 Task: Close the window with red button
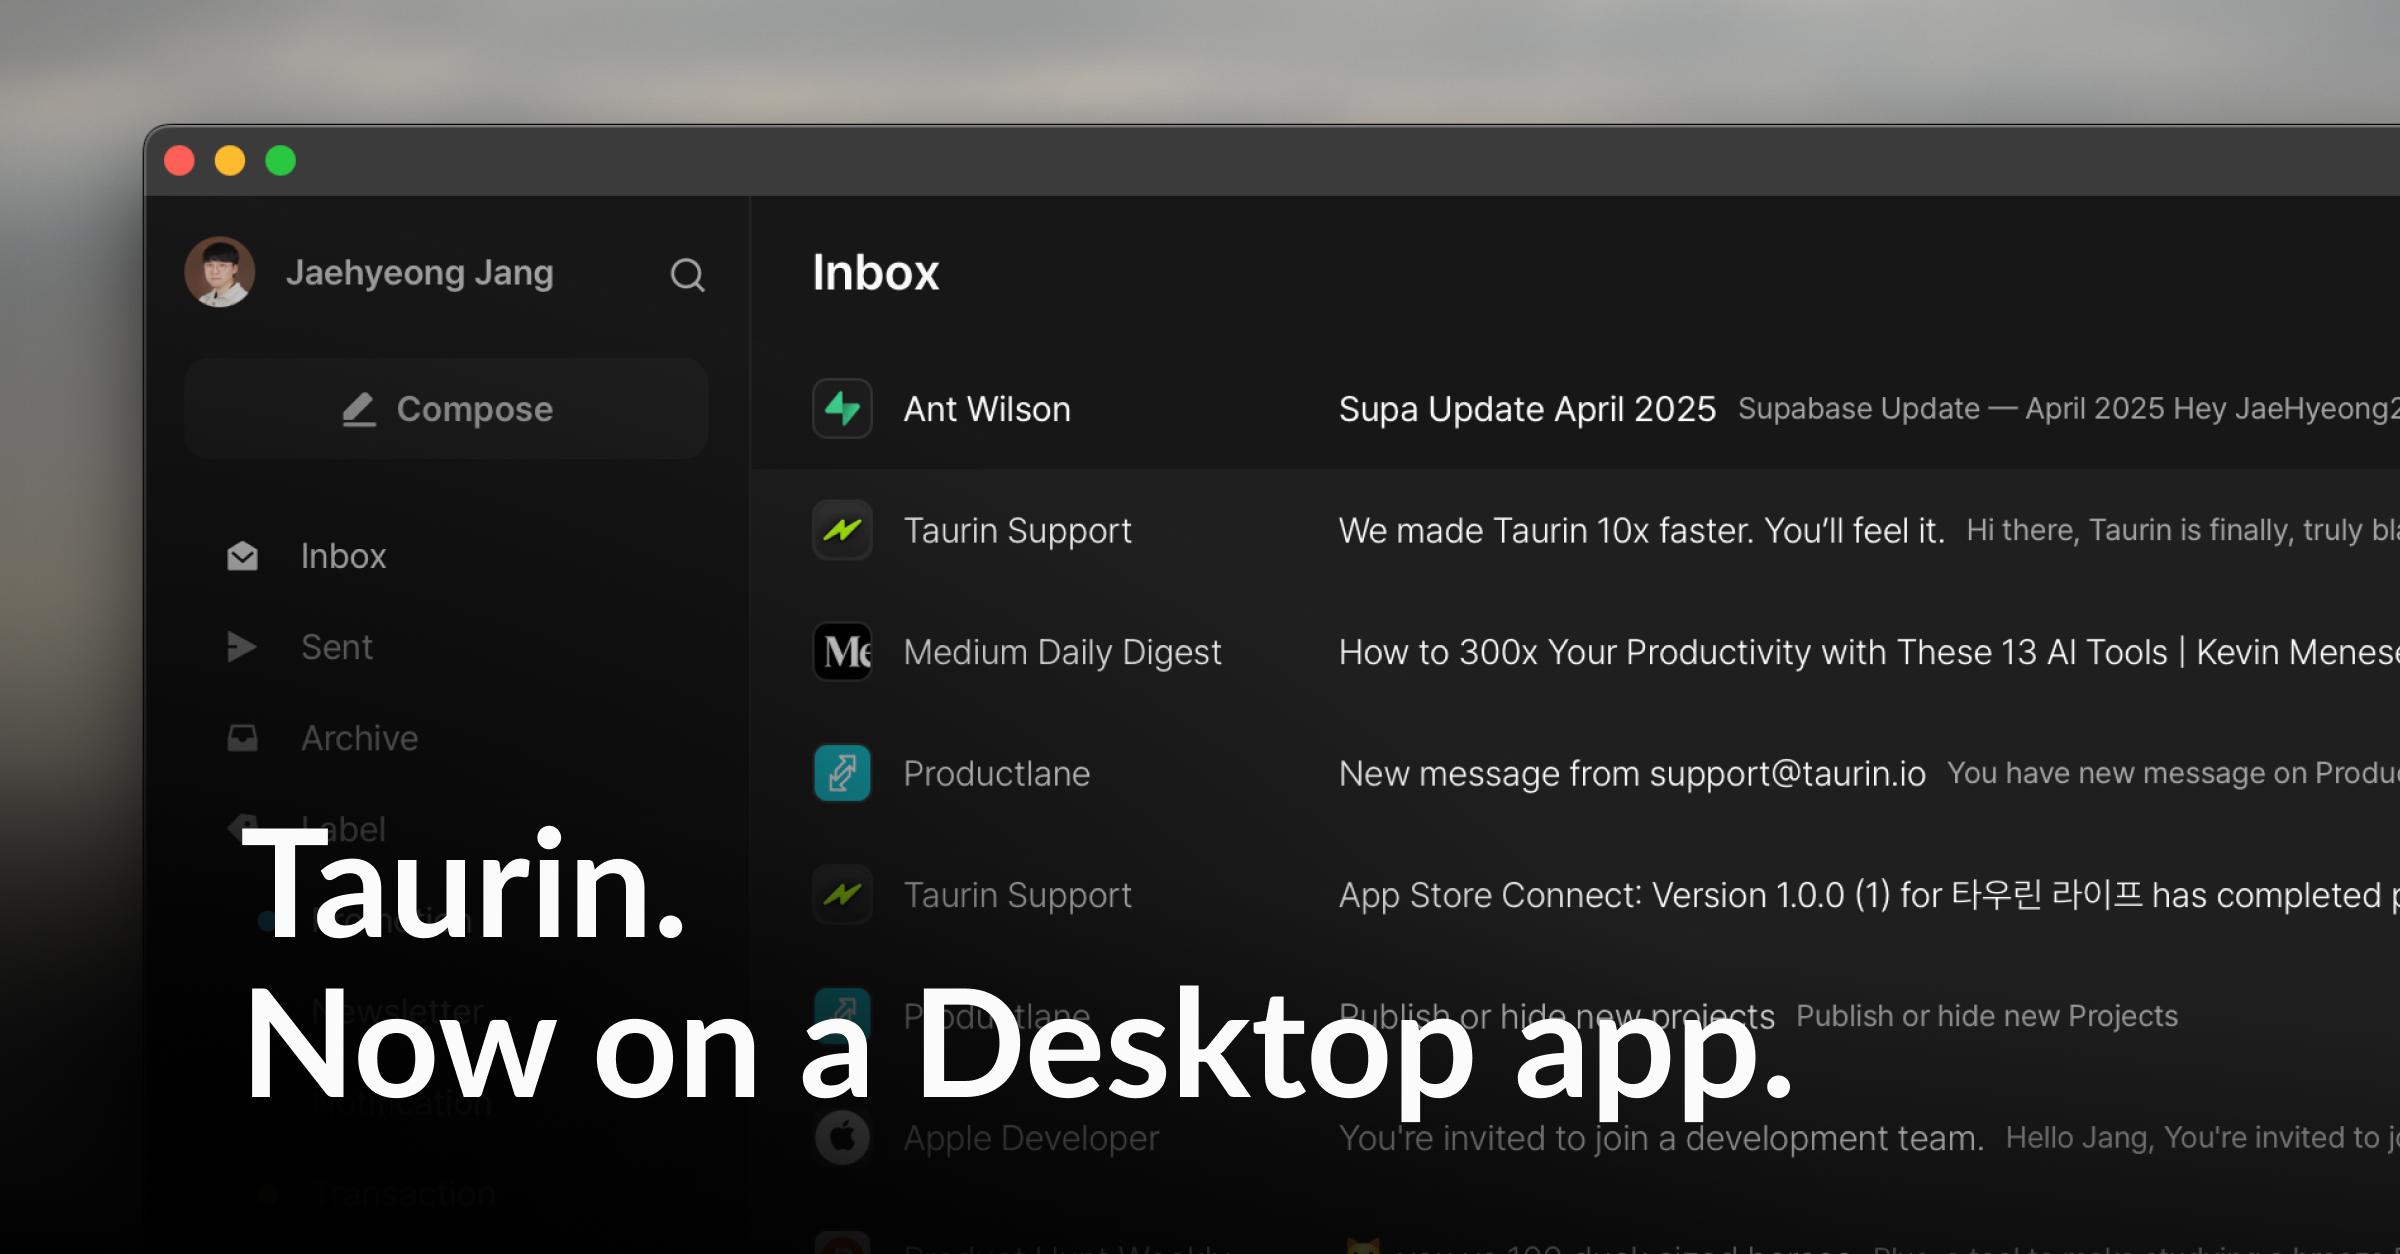pyautogui.click(x=179, y=160)
